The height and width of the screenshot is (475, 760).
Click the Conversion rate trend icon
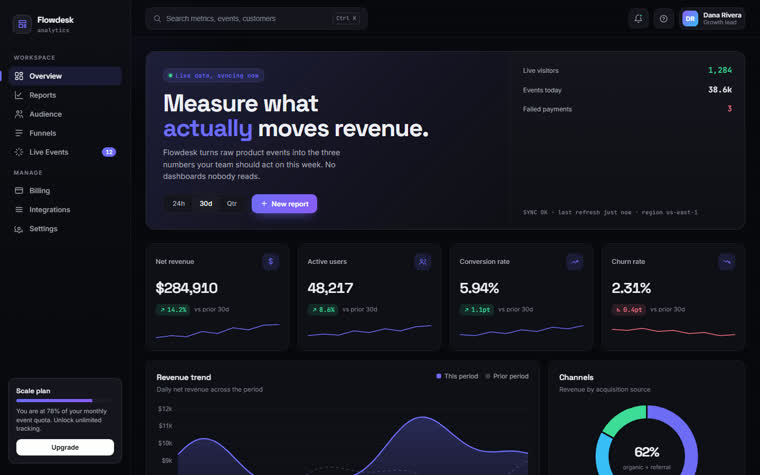tap(575, 262)
